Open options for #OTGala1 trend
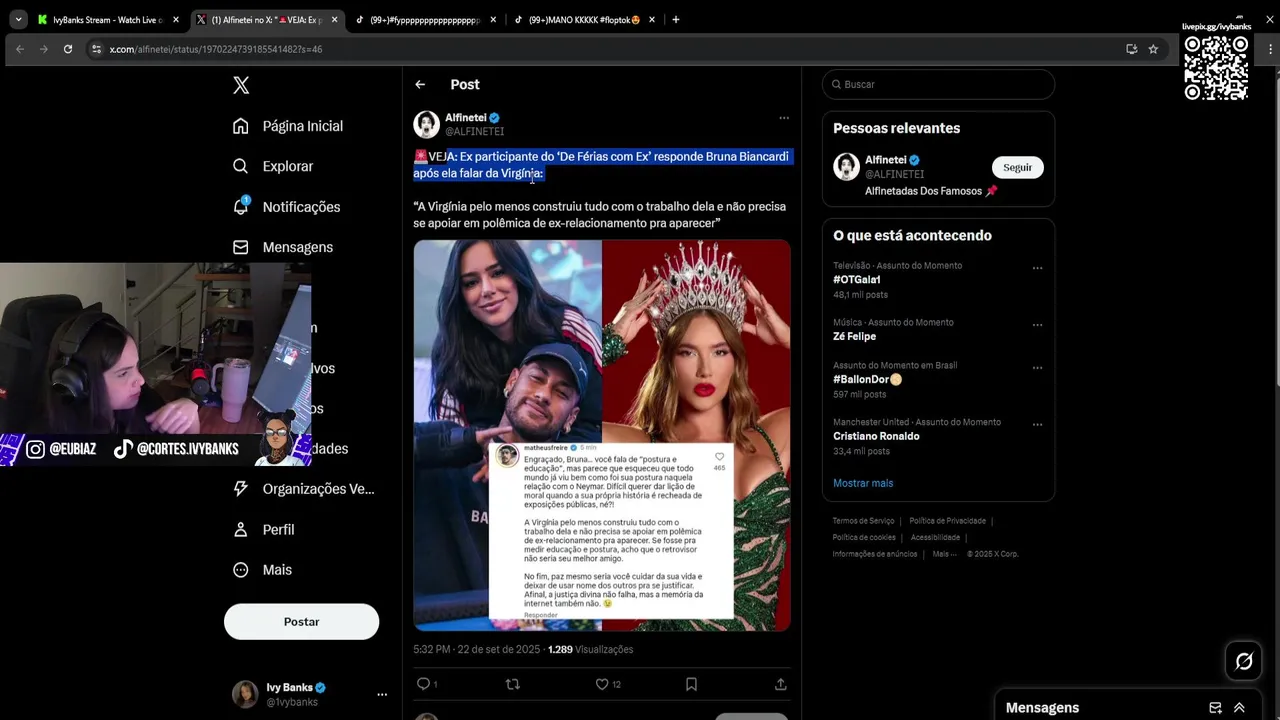Image resolution: width=1280 pixels, height=720 pixels. coord(1037,268)
